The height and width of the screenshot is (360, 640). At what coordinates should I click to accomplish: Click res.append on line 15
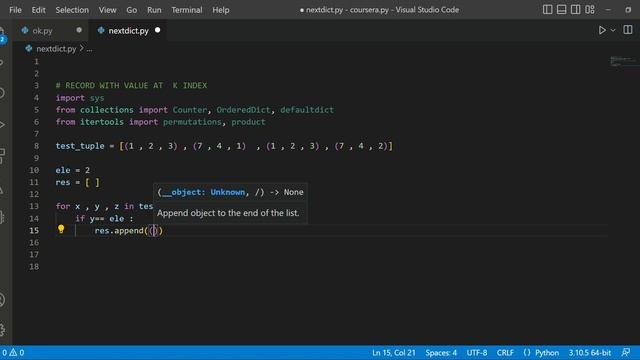119,231
